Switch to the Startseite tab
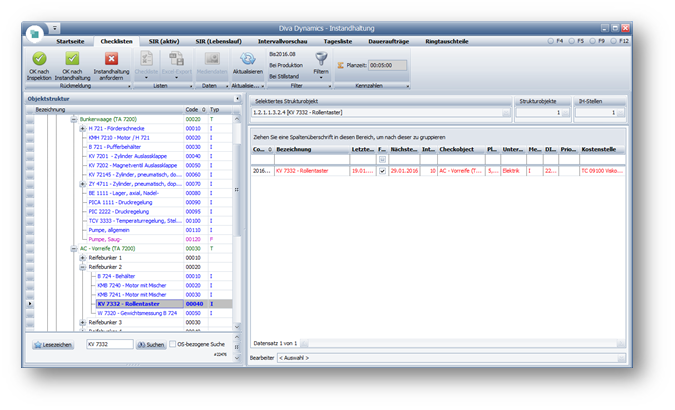The width and height of the screenshot is (675, 410). coord(70,41)
